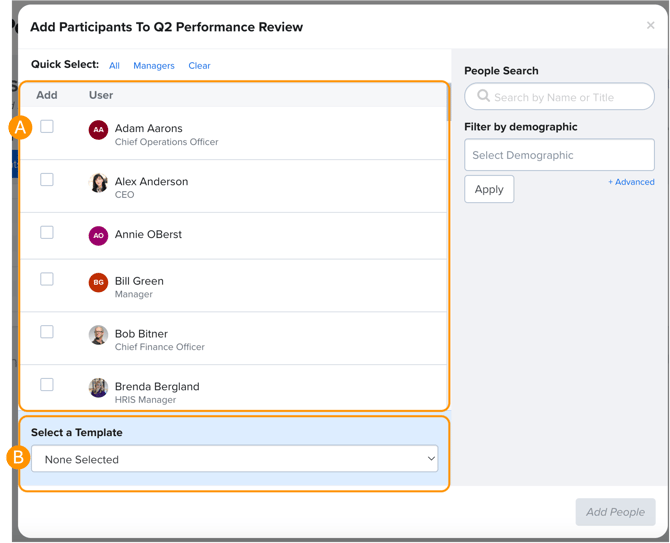670x543 pixels.
Task: Click the magnifier icon in People Search
Action: tap(483, 97)
